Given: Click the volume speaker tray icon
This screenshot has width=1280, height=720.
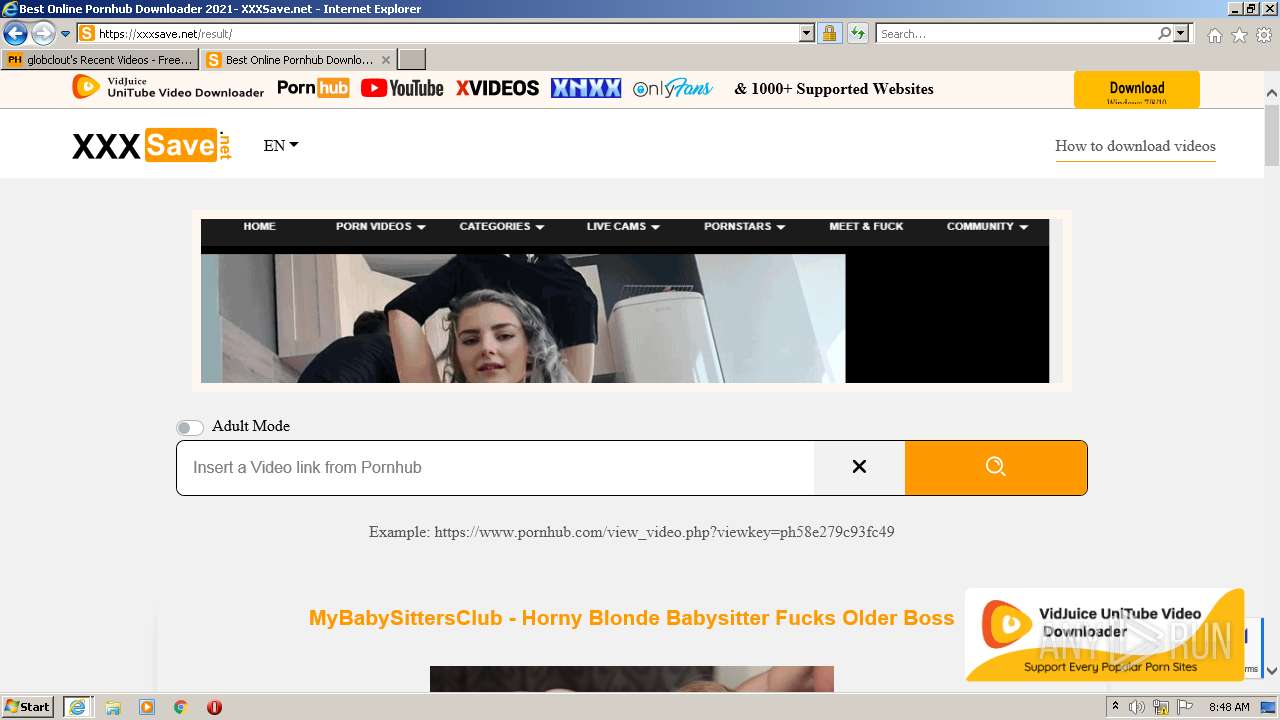Looking at the screenshot, I should [1137, 707].
